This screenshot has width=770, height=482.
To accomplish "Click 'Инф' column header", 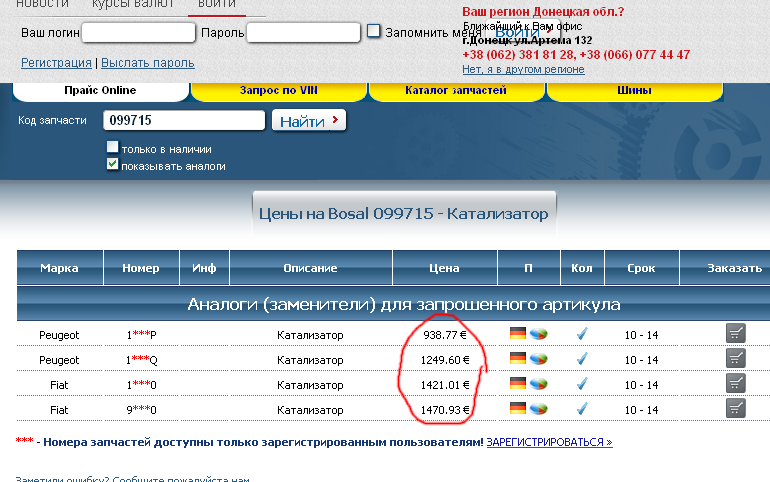I will tap(204, 268).
